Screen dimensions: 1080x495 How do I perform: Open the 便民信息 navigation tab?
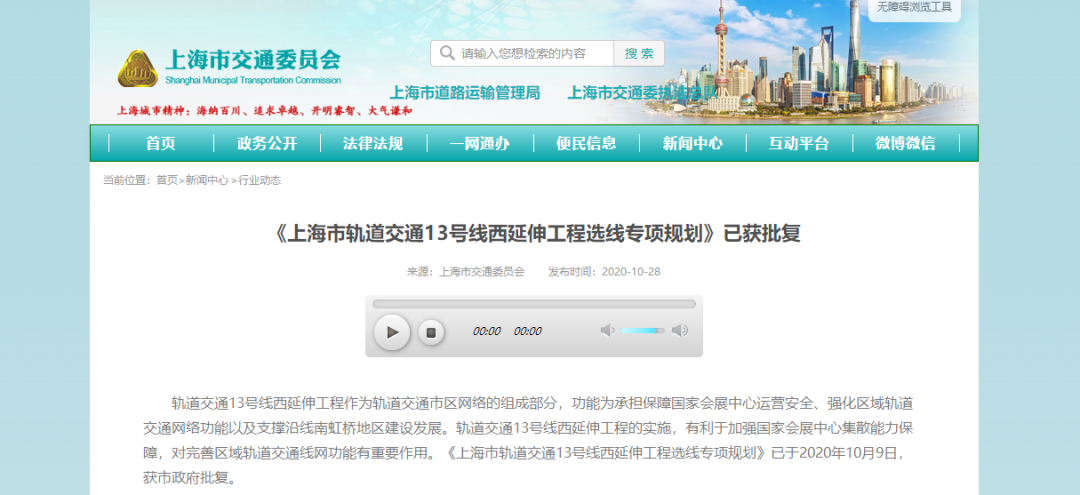pyautogui.click(x=586, y=143)
